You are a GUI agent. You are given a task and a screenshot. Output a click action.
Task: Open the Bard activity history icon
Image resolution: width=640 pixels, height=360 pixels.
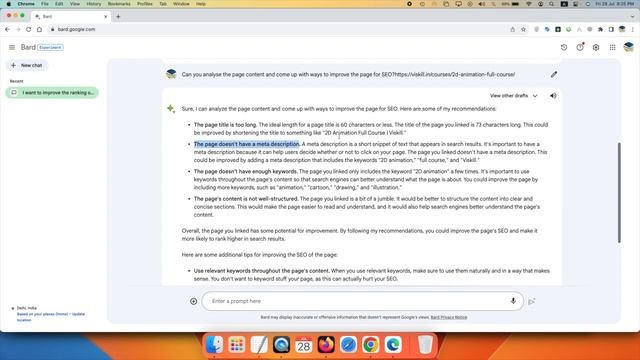click(x=564, y=47)
